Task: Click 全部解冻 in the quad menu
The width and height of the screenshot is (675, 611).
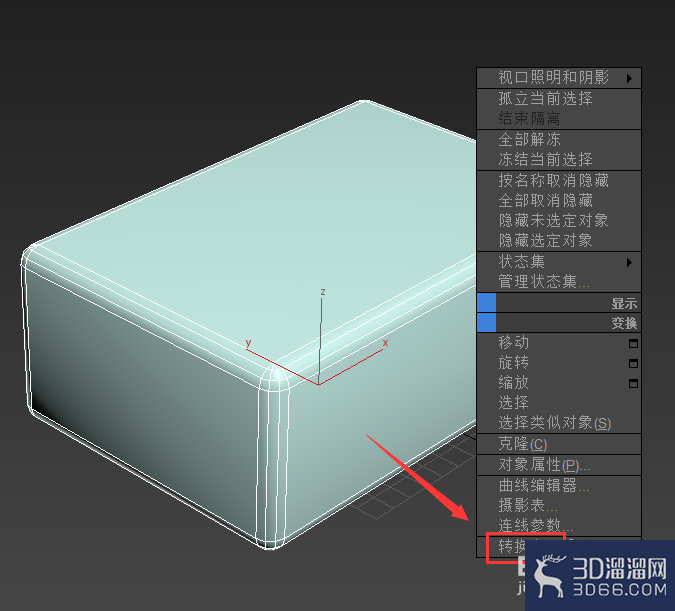Action: (x=559, y=140)
